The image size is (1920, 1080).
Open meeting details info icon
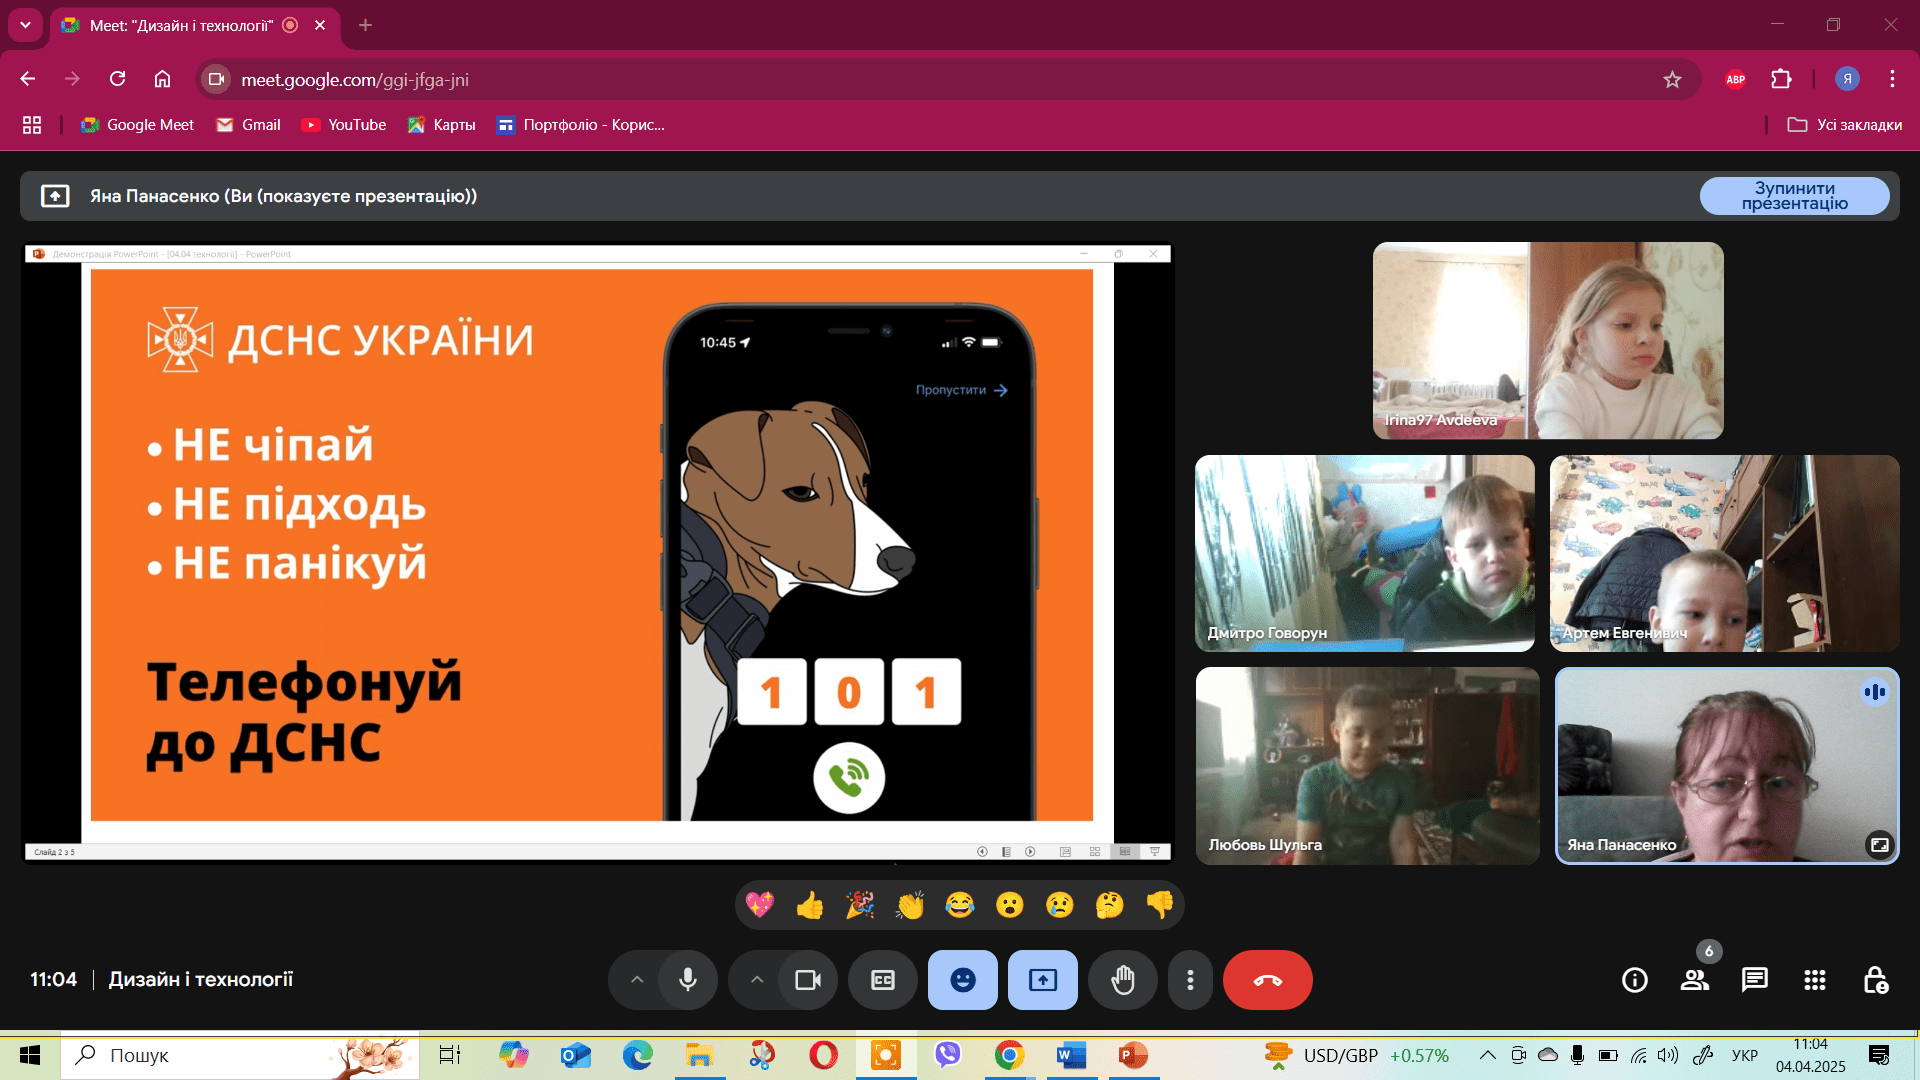point(1635,980)
